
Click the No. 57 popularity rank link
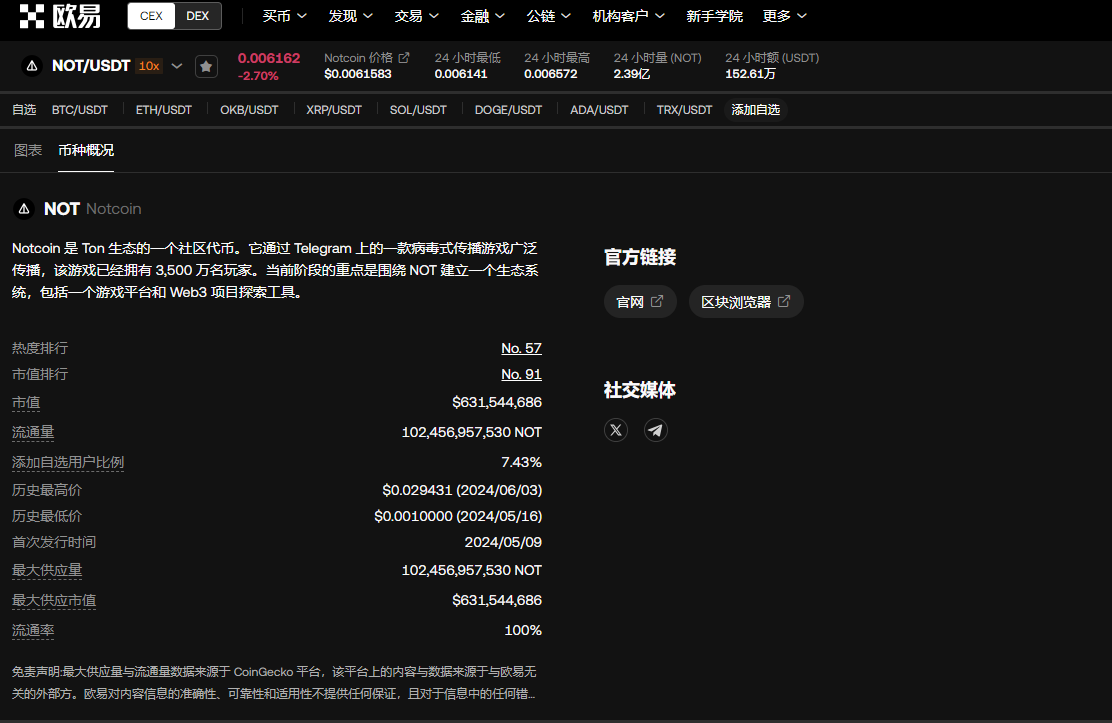pos(521,348)
